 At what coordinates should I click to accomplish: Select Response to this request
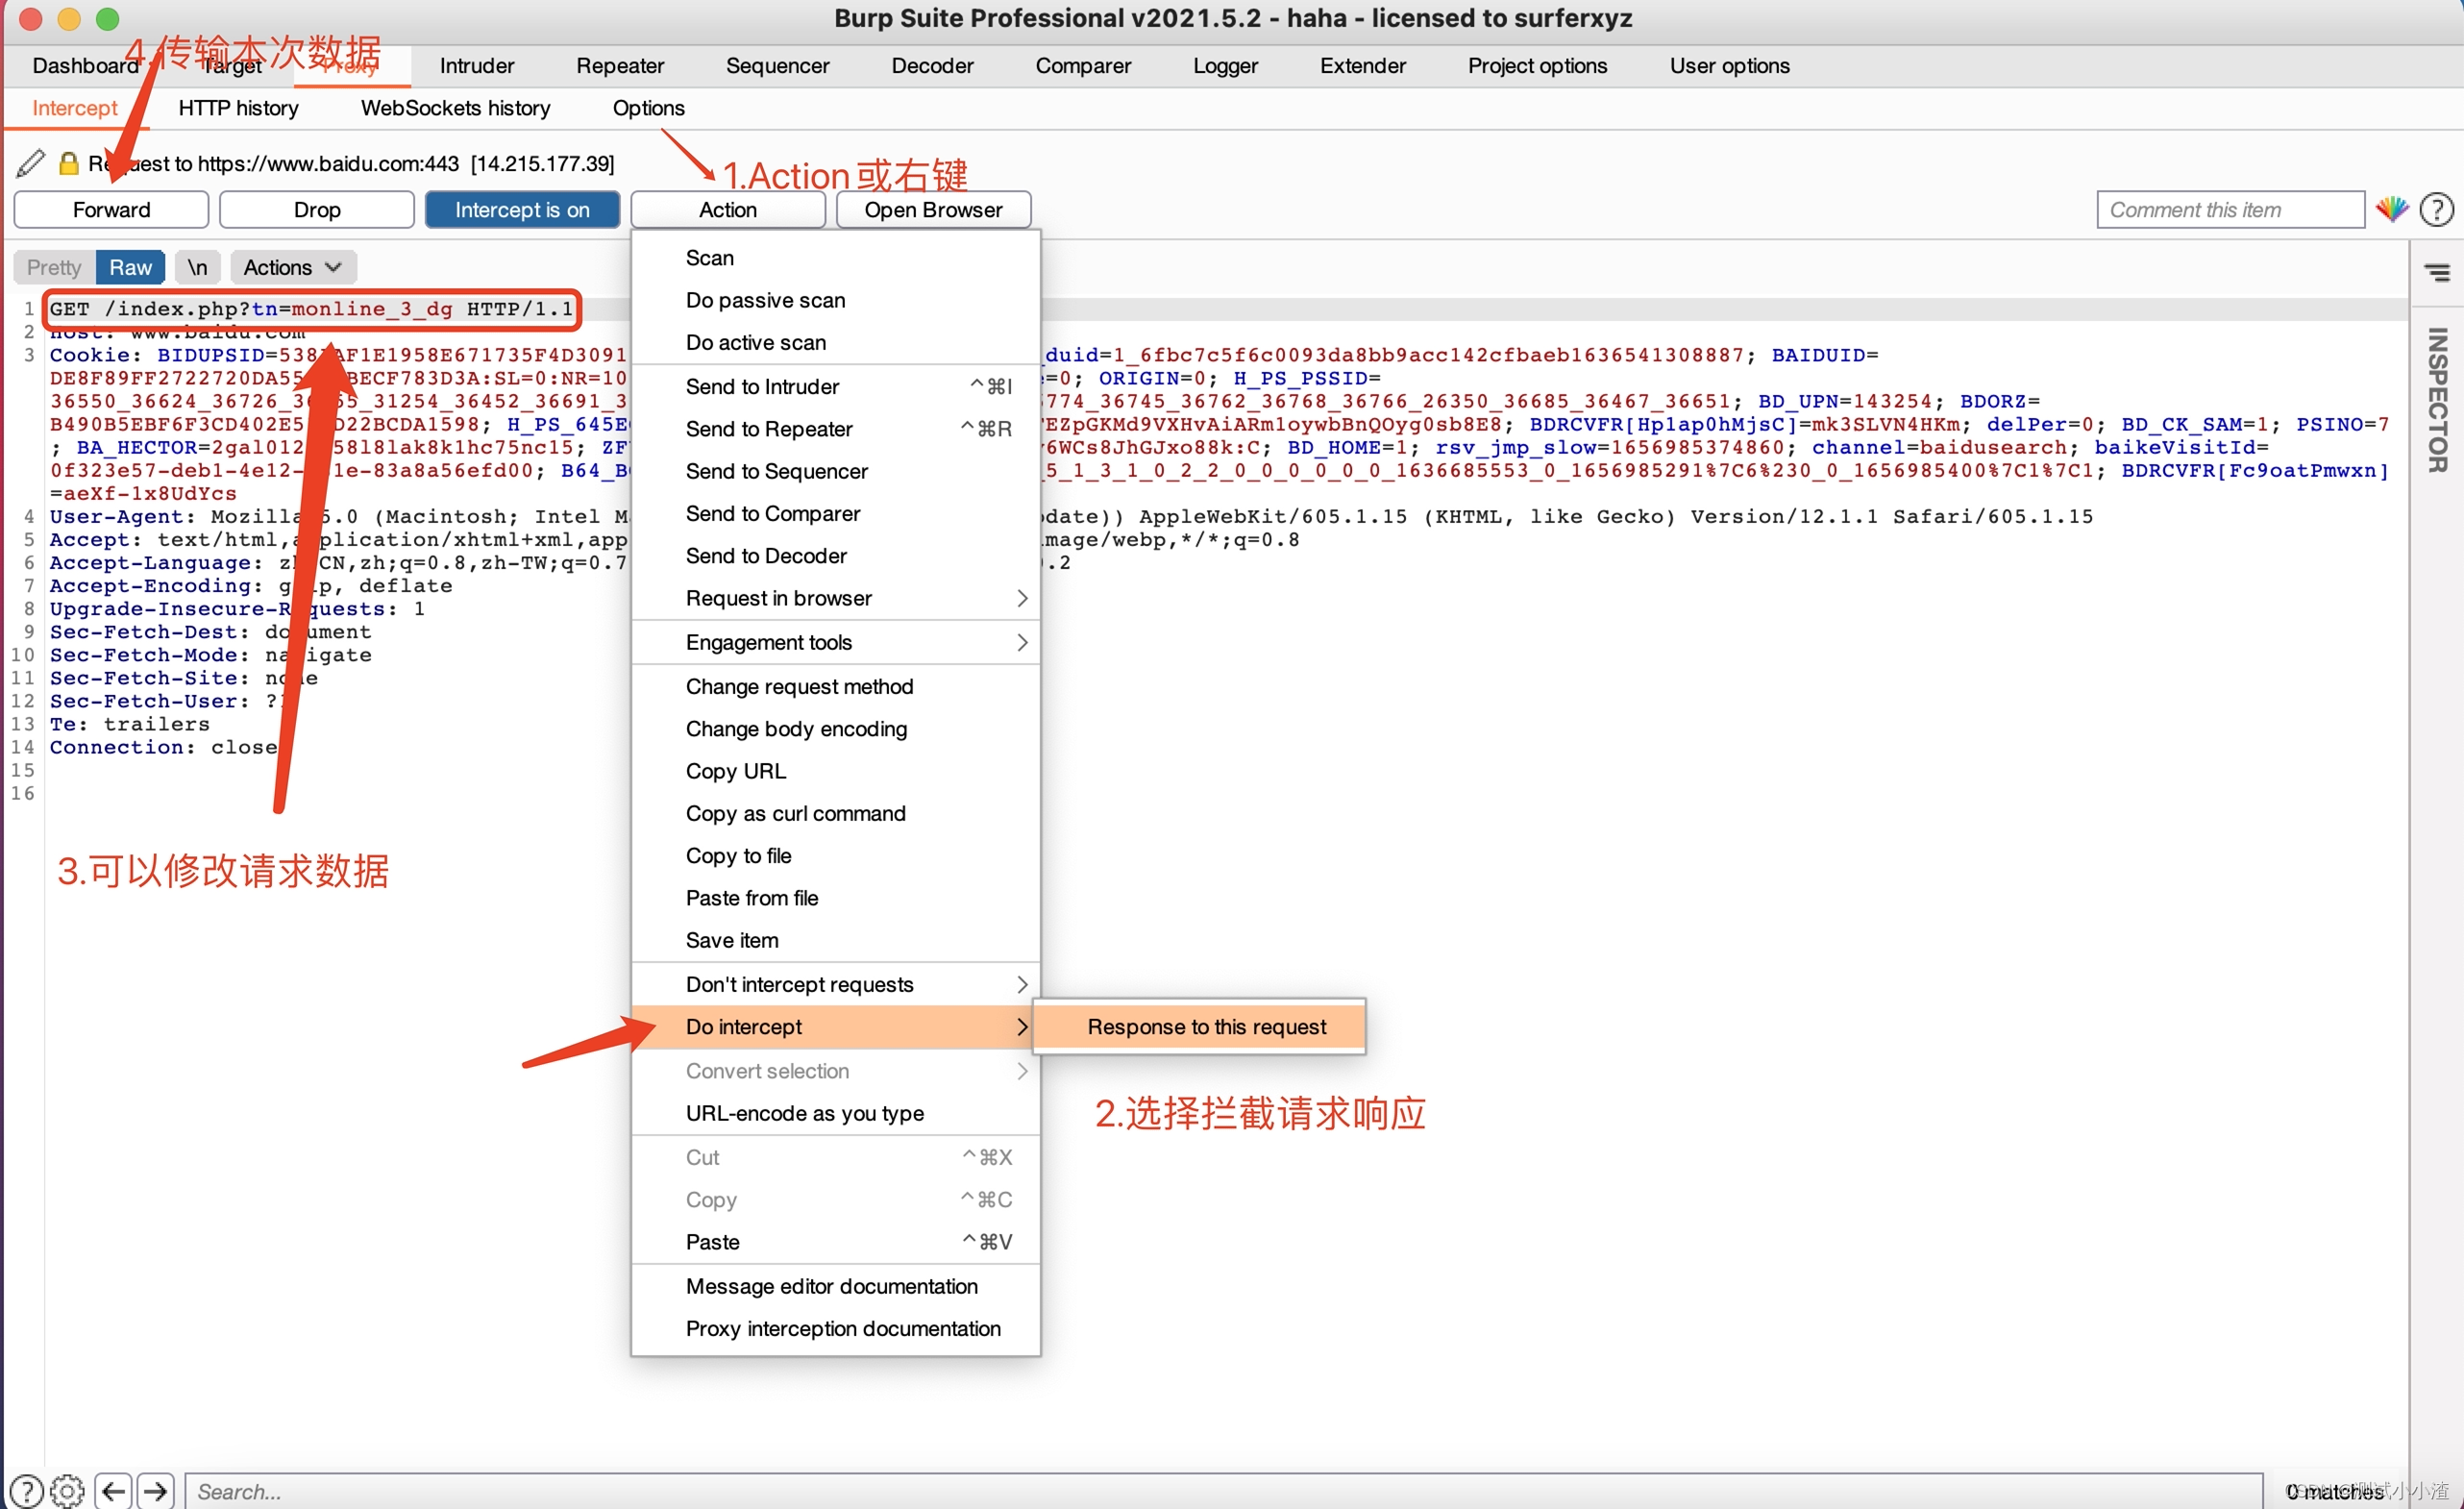1206,1027
